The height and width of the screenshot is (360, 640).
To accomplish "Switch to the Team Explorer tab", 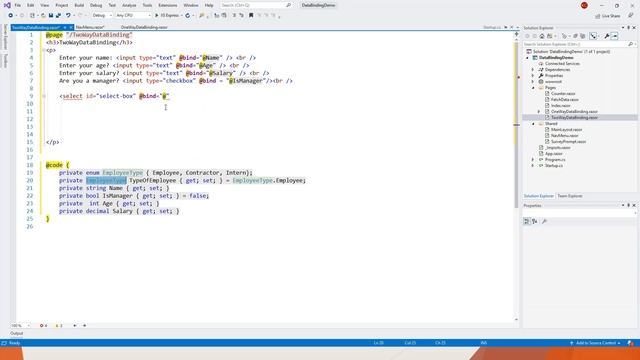I will point(570,196).
